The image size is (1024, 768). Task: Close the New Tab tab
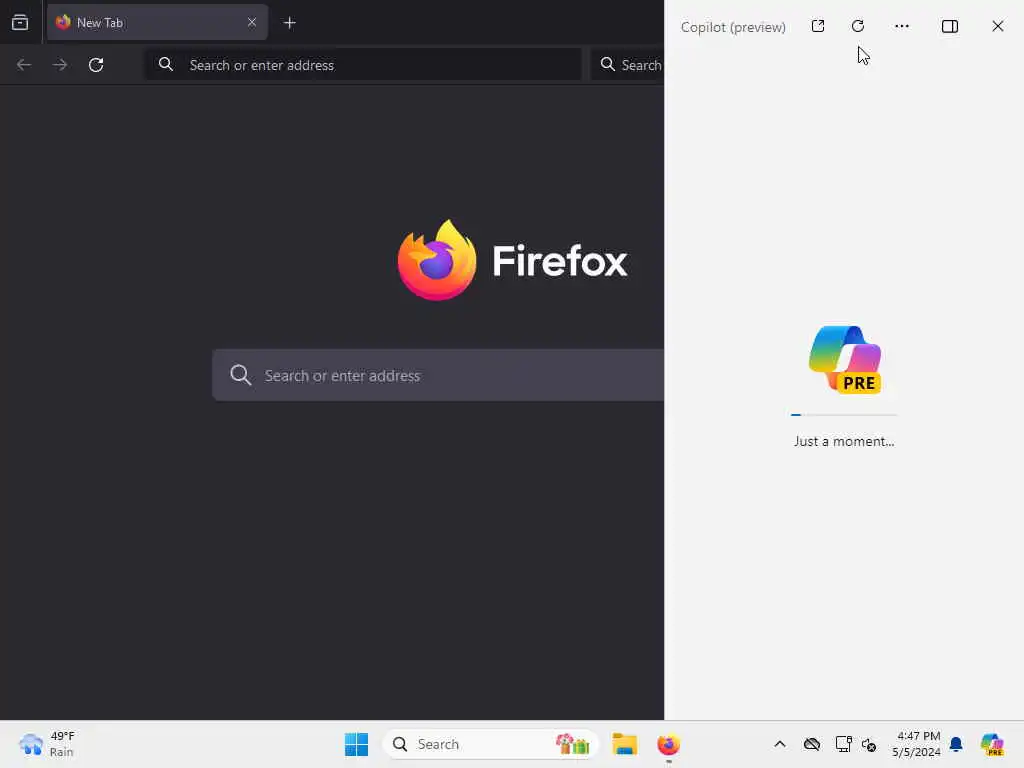tap(251, 22)
